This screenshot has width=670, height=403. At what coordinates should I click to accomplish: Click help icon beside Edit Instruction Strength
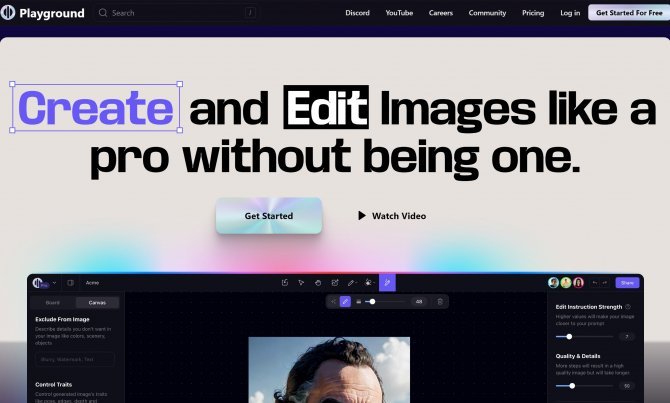point(628,307)
